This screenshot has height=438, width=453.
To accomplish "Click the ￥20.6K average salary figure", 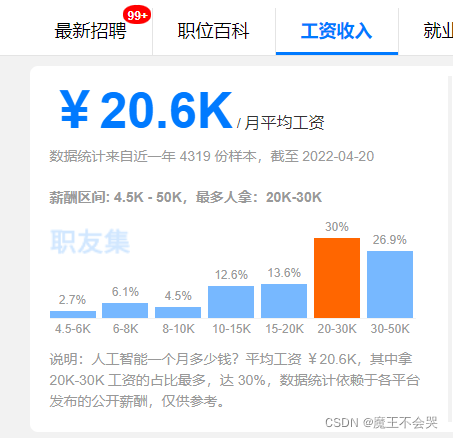I will click(146, 110).
